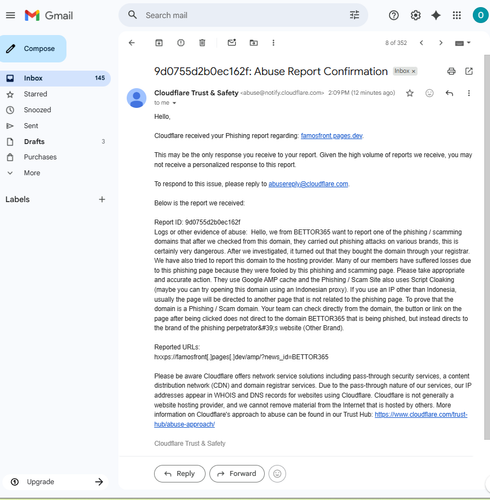490x500 pixels.
Task: Expand recipient details next to 'to me'
Action: 174,103
